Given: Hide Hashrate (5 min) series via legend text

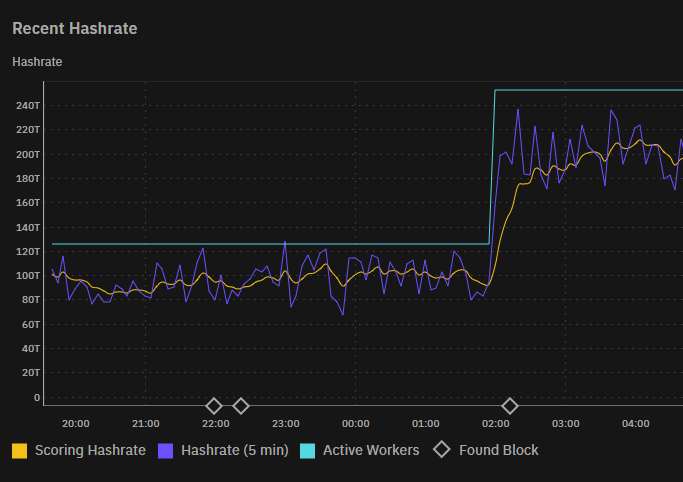Looking at the screenshot, I should tap(234, 450).
